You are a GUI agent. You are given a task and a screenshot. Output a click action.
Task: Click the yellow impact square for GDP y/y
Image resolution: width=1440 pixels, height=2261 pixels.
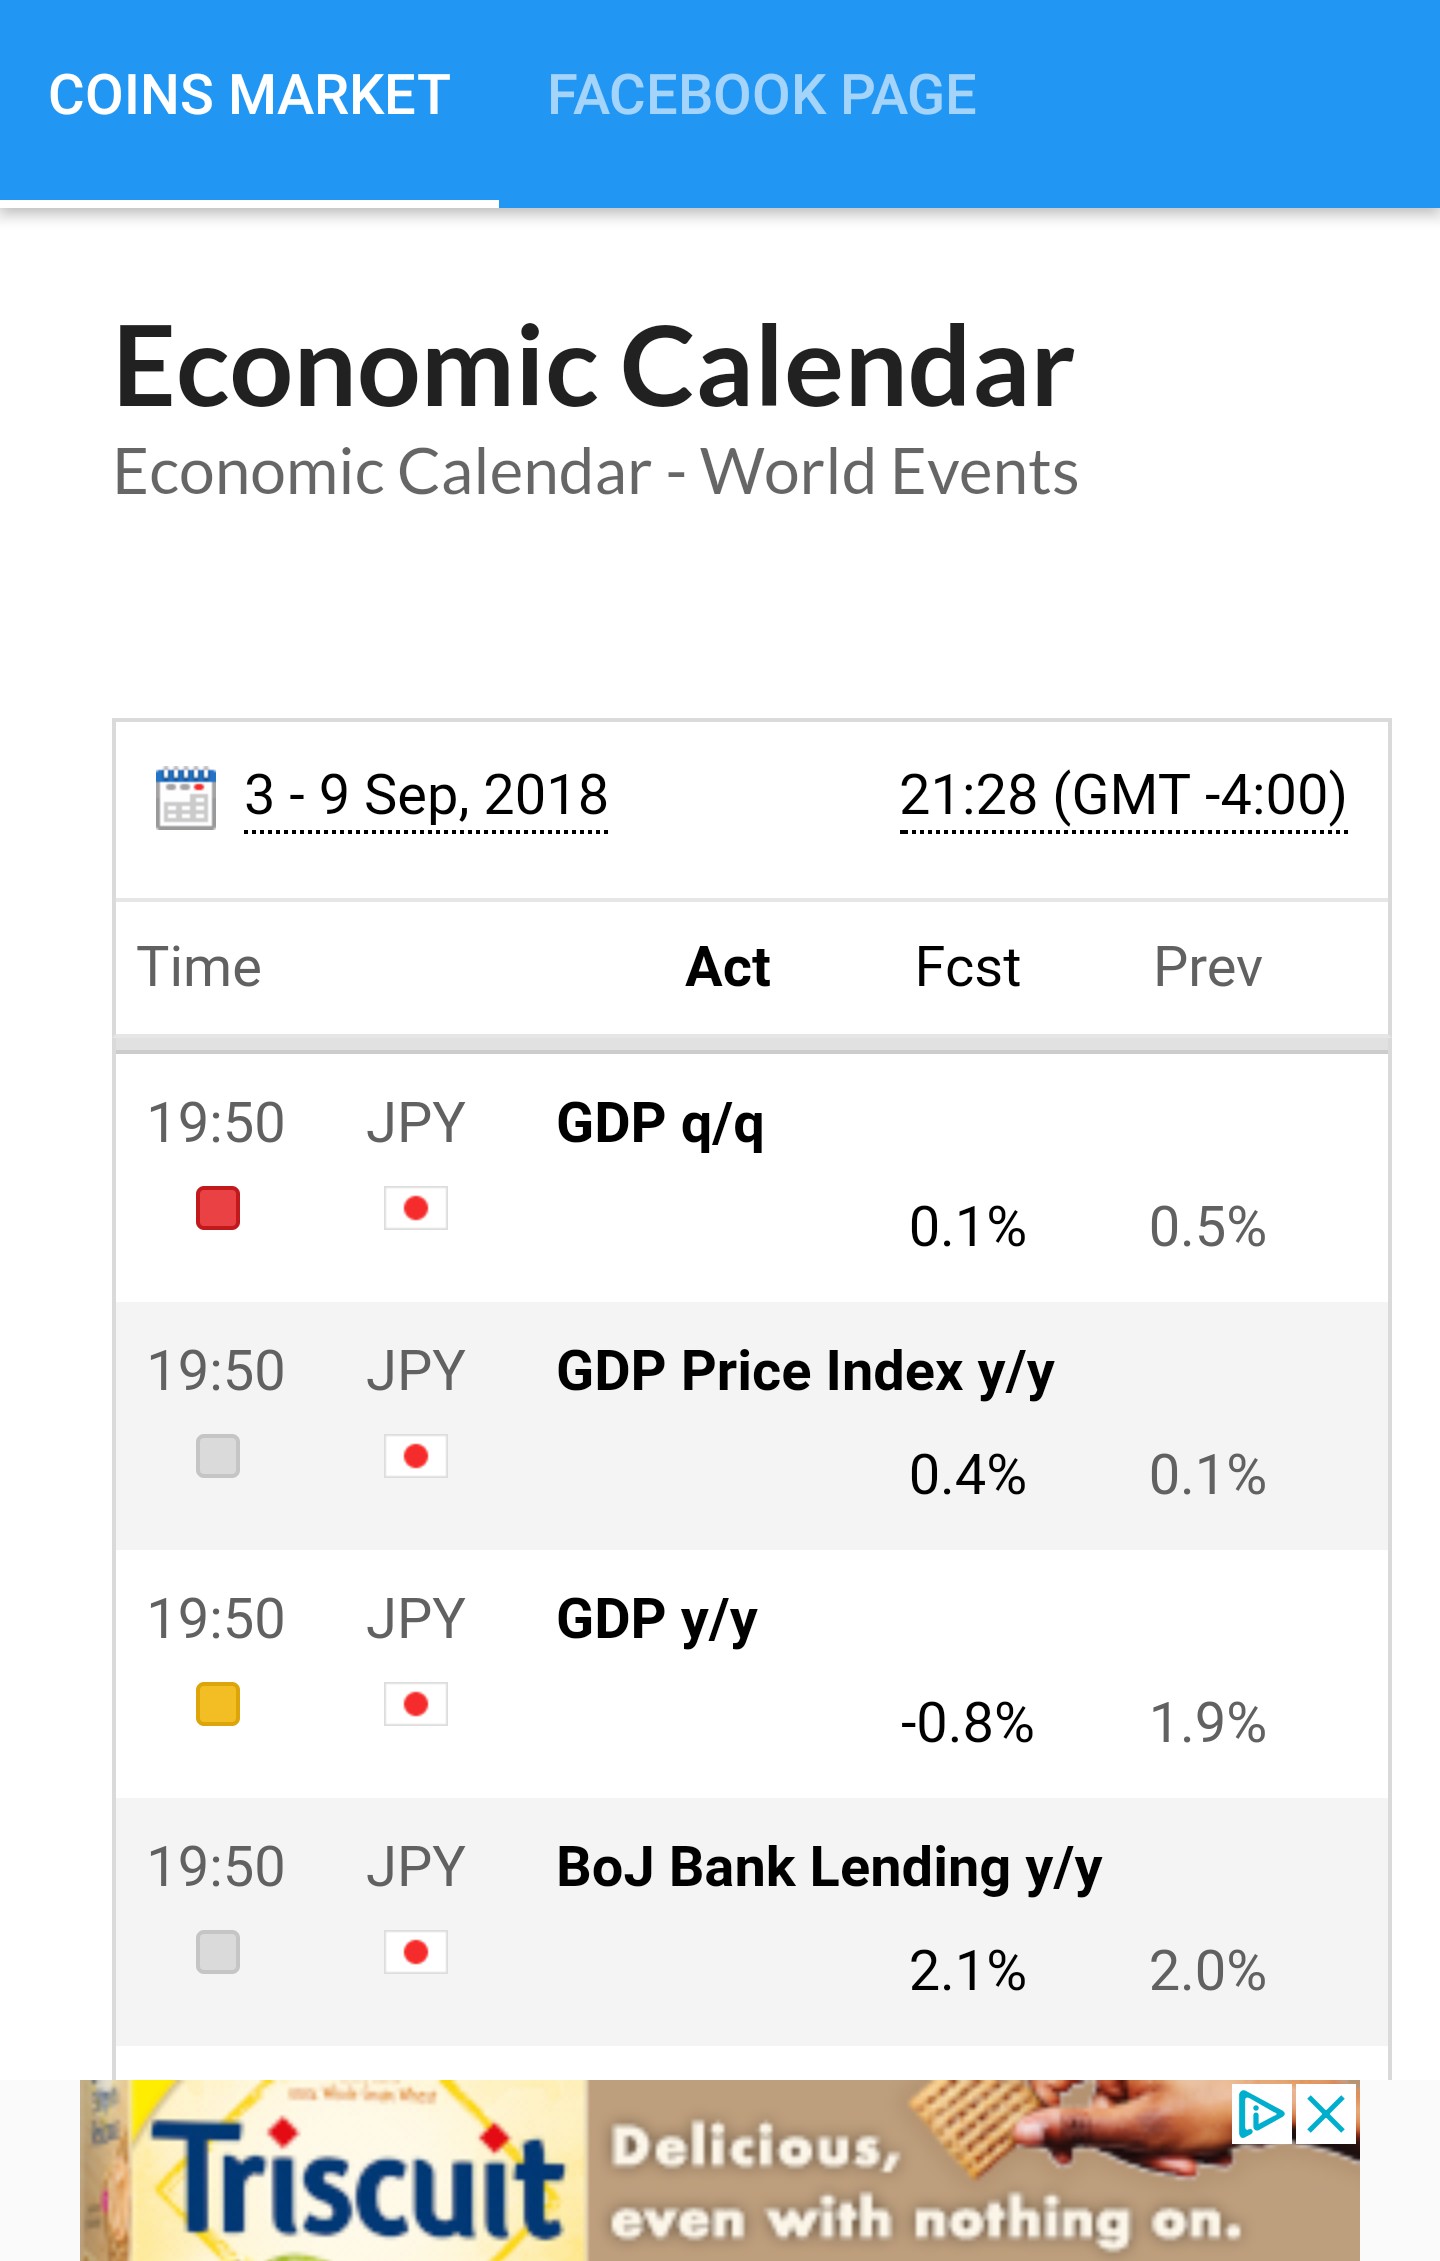pos(218,1704)
